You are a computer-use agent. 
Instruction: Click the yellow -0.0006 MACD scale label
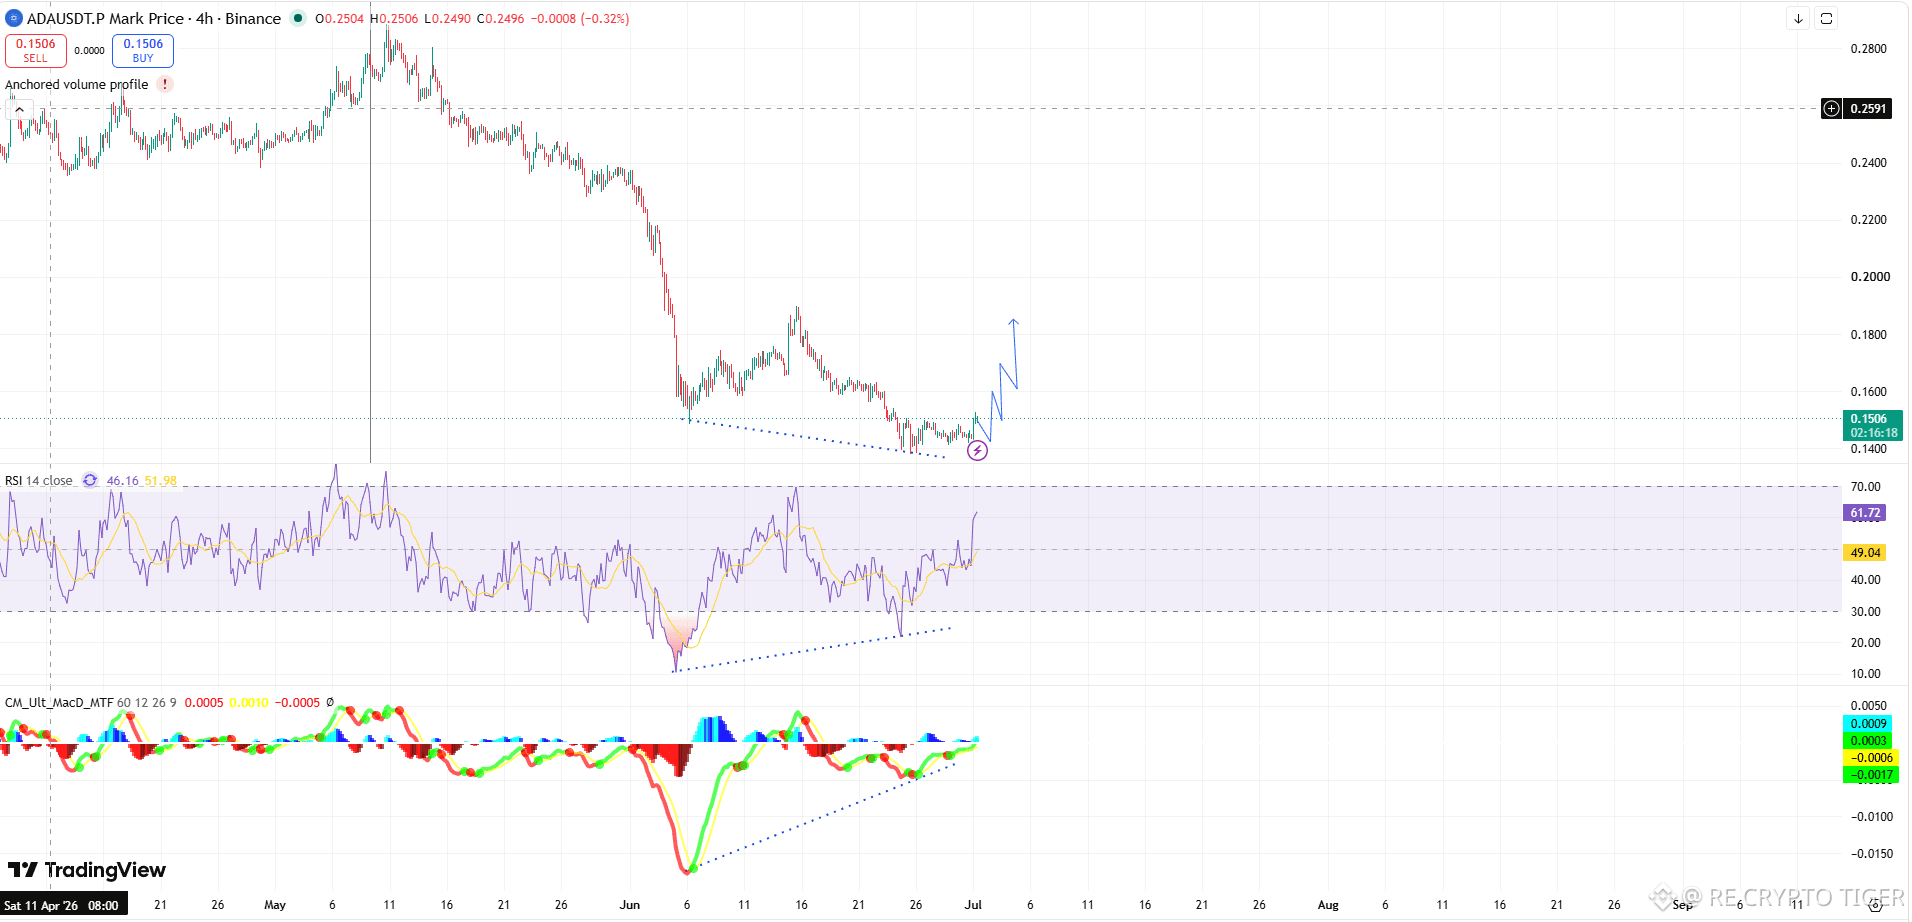coord(1869,758)
